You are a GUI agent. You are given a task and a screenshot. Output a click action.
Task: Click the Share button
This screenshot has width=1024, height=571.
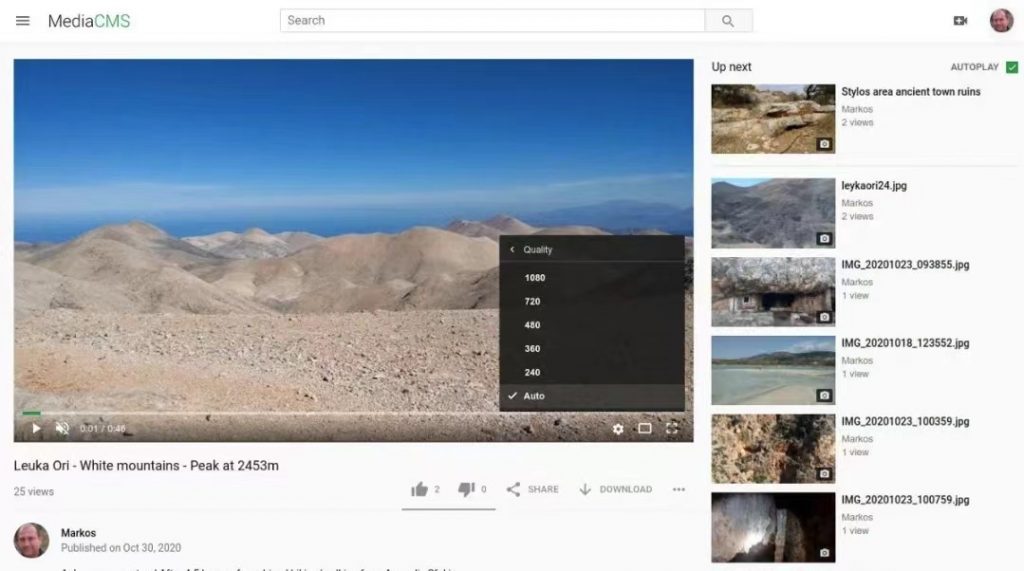pyautogui.click(x=532, y=489)
